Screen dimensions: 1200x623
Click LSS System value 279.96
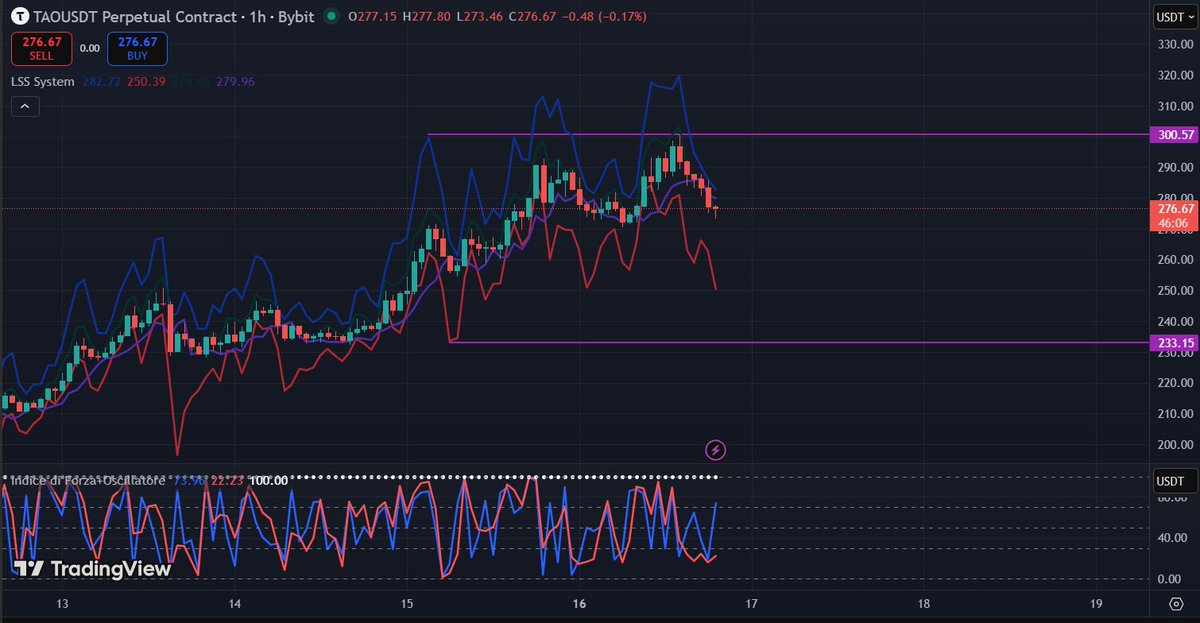point(235,81)
